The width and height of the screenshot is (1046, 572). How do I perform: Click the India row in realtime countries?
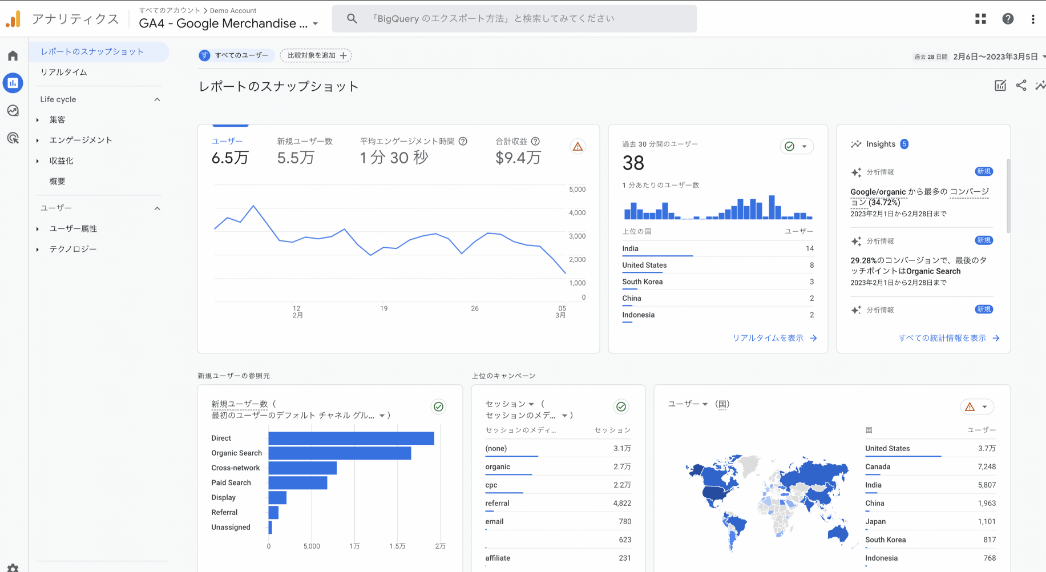[x=718, y=249]
